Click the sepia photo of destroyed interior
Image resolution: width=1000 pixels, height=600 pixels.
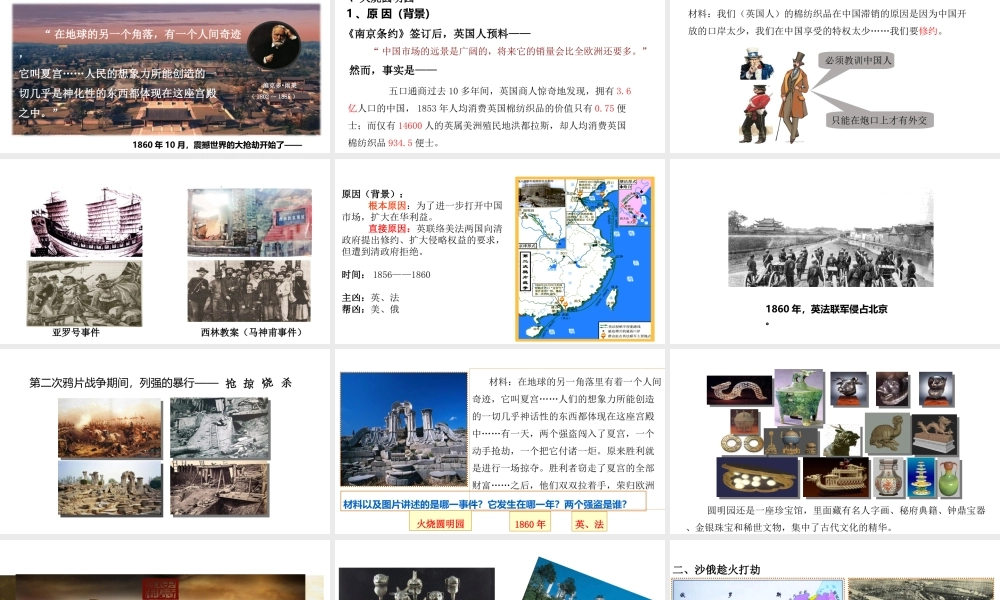tap(219, 489)
